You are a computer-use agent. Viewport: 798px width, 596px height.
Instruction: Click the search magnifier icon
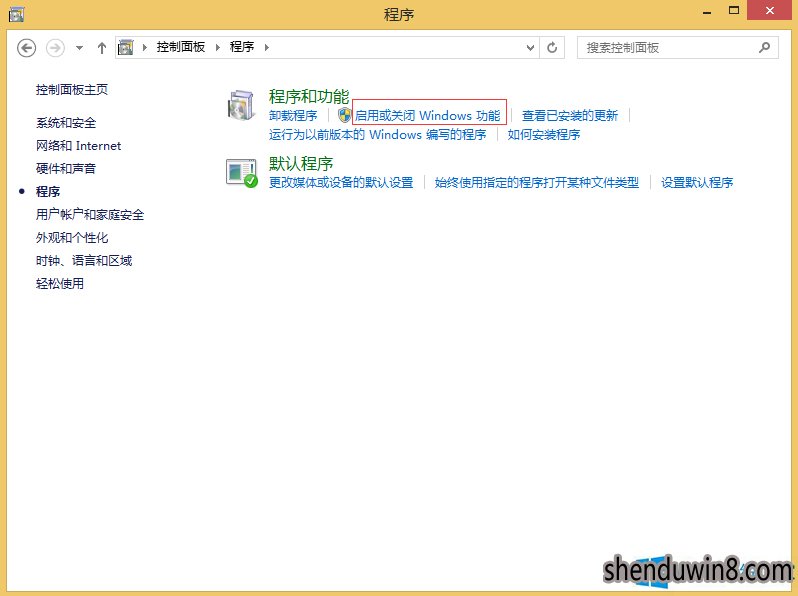[x=764, y=48]
